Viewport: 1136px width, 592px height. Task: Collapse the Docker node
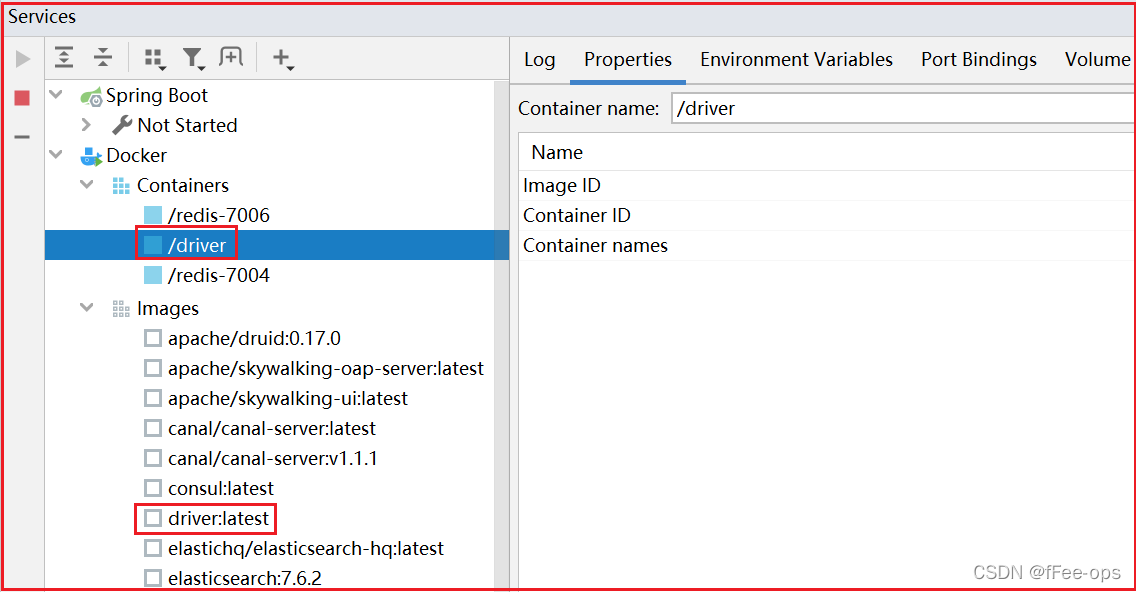(x=56, y=154)
